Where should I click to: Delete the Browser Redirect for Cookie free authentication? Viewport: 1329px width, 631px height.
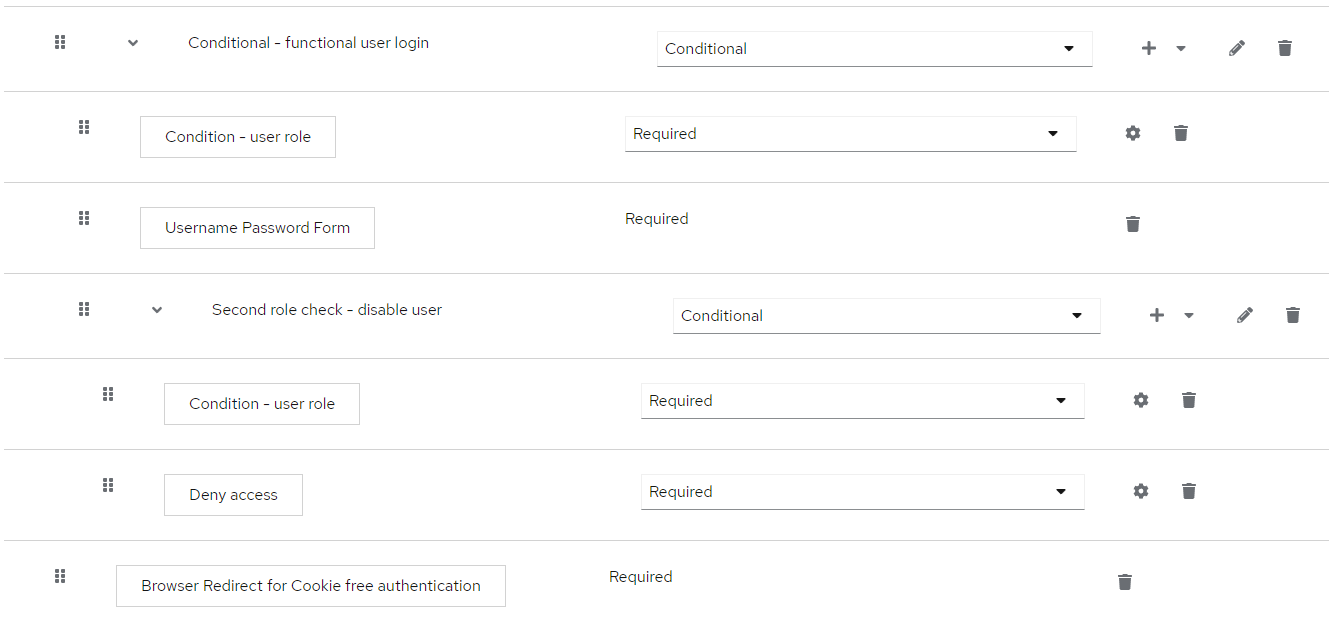coord(1124,581)
